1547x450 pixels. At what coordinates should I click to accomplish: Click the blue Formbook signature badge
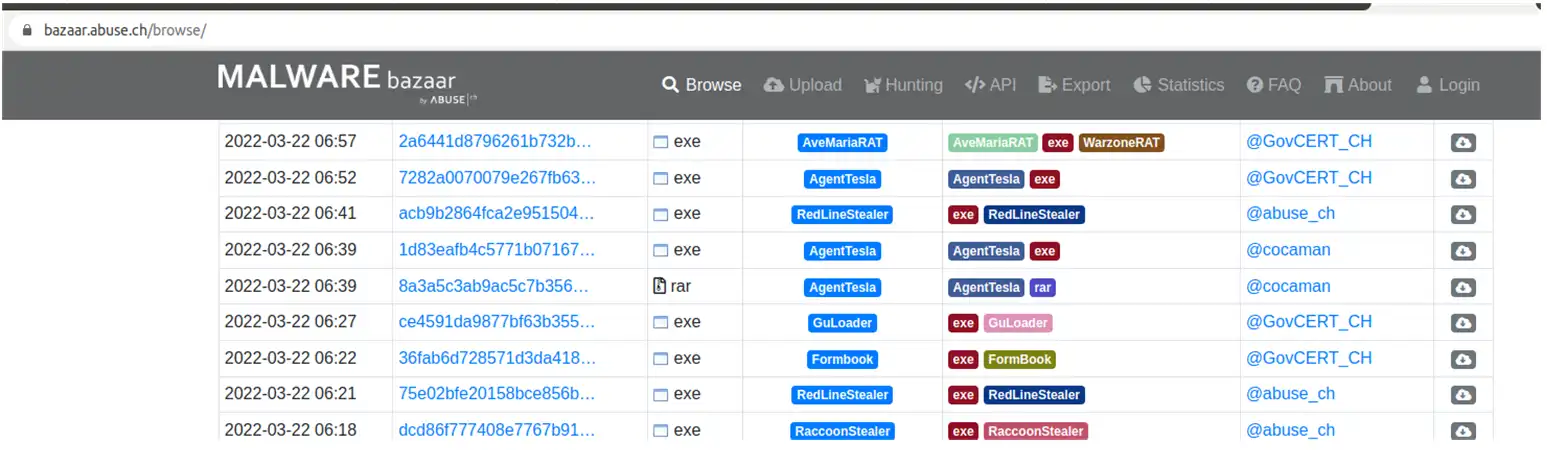point(843,359)
